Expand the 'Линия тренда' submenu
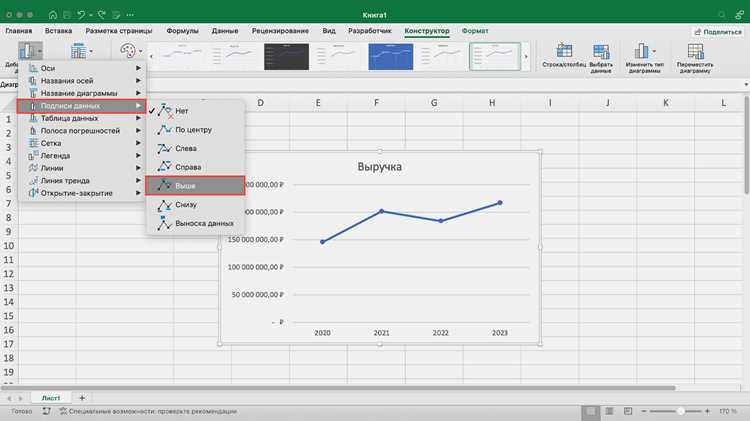Screen dimensions: 750x421 (81, 180)
